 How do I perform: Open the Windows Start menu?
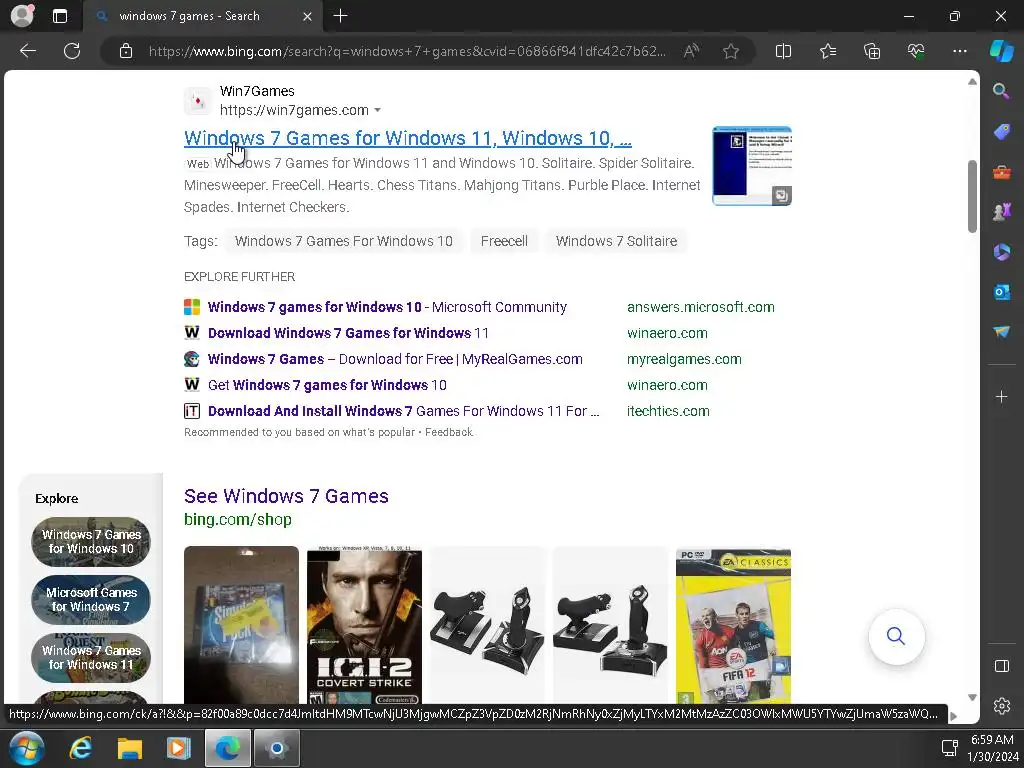[27, 748]
